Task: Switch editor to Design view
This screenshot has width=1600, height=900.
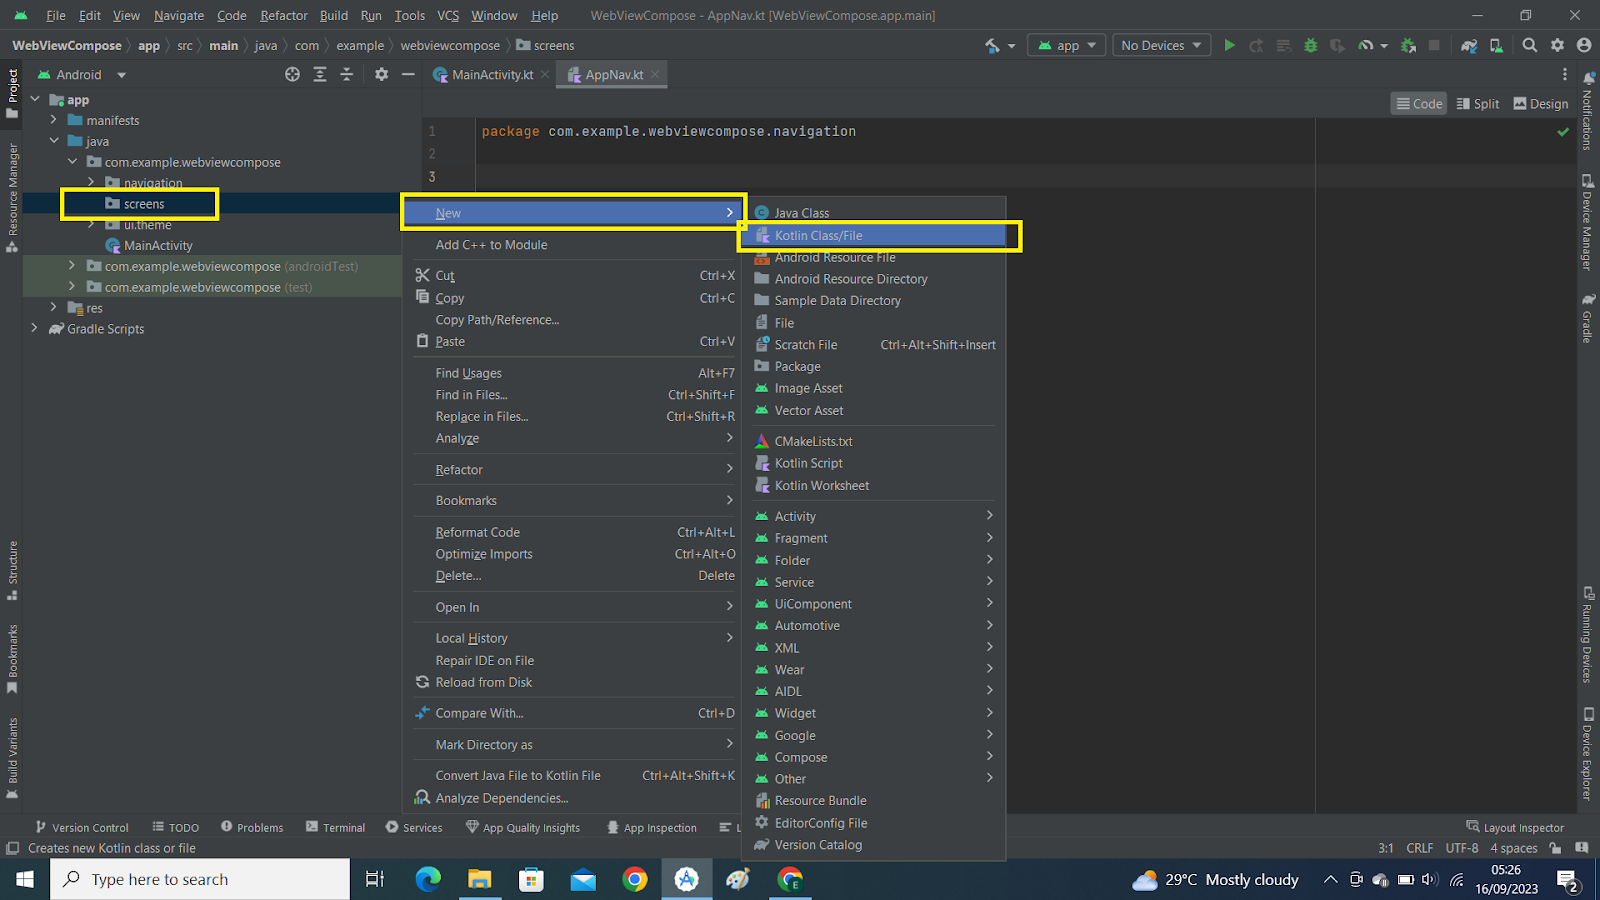Action: coord(1541,103)
